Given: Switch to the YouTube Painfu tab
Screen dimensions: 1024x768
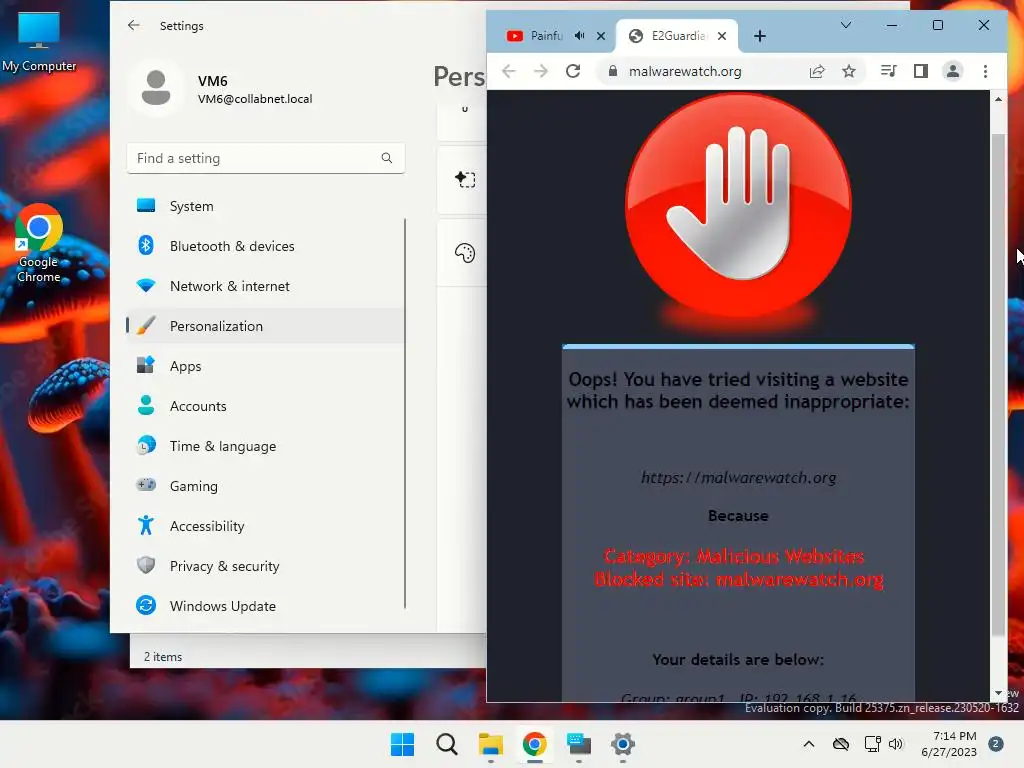Looking at the screenshot, I should [546, 36].
